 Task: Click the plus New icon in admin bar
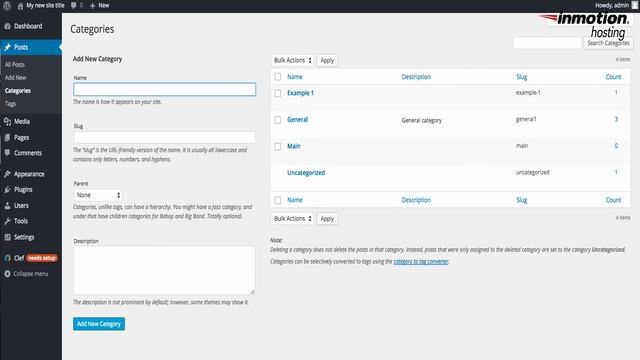coord(93,6)
